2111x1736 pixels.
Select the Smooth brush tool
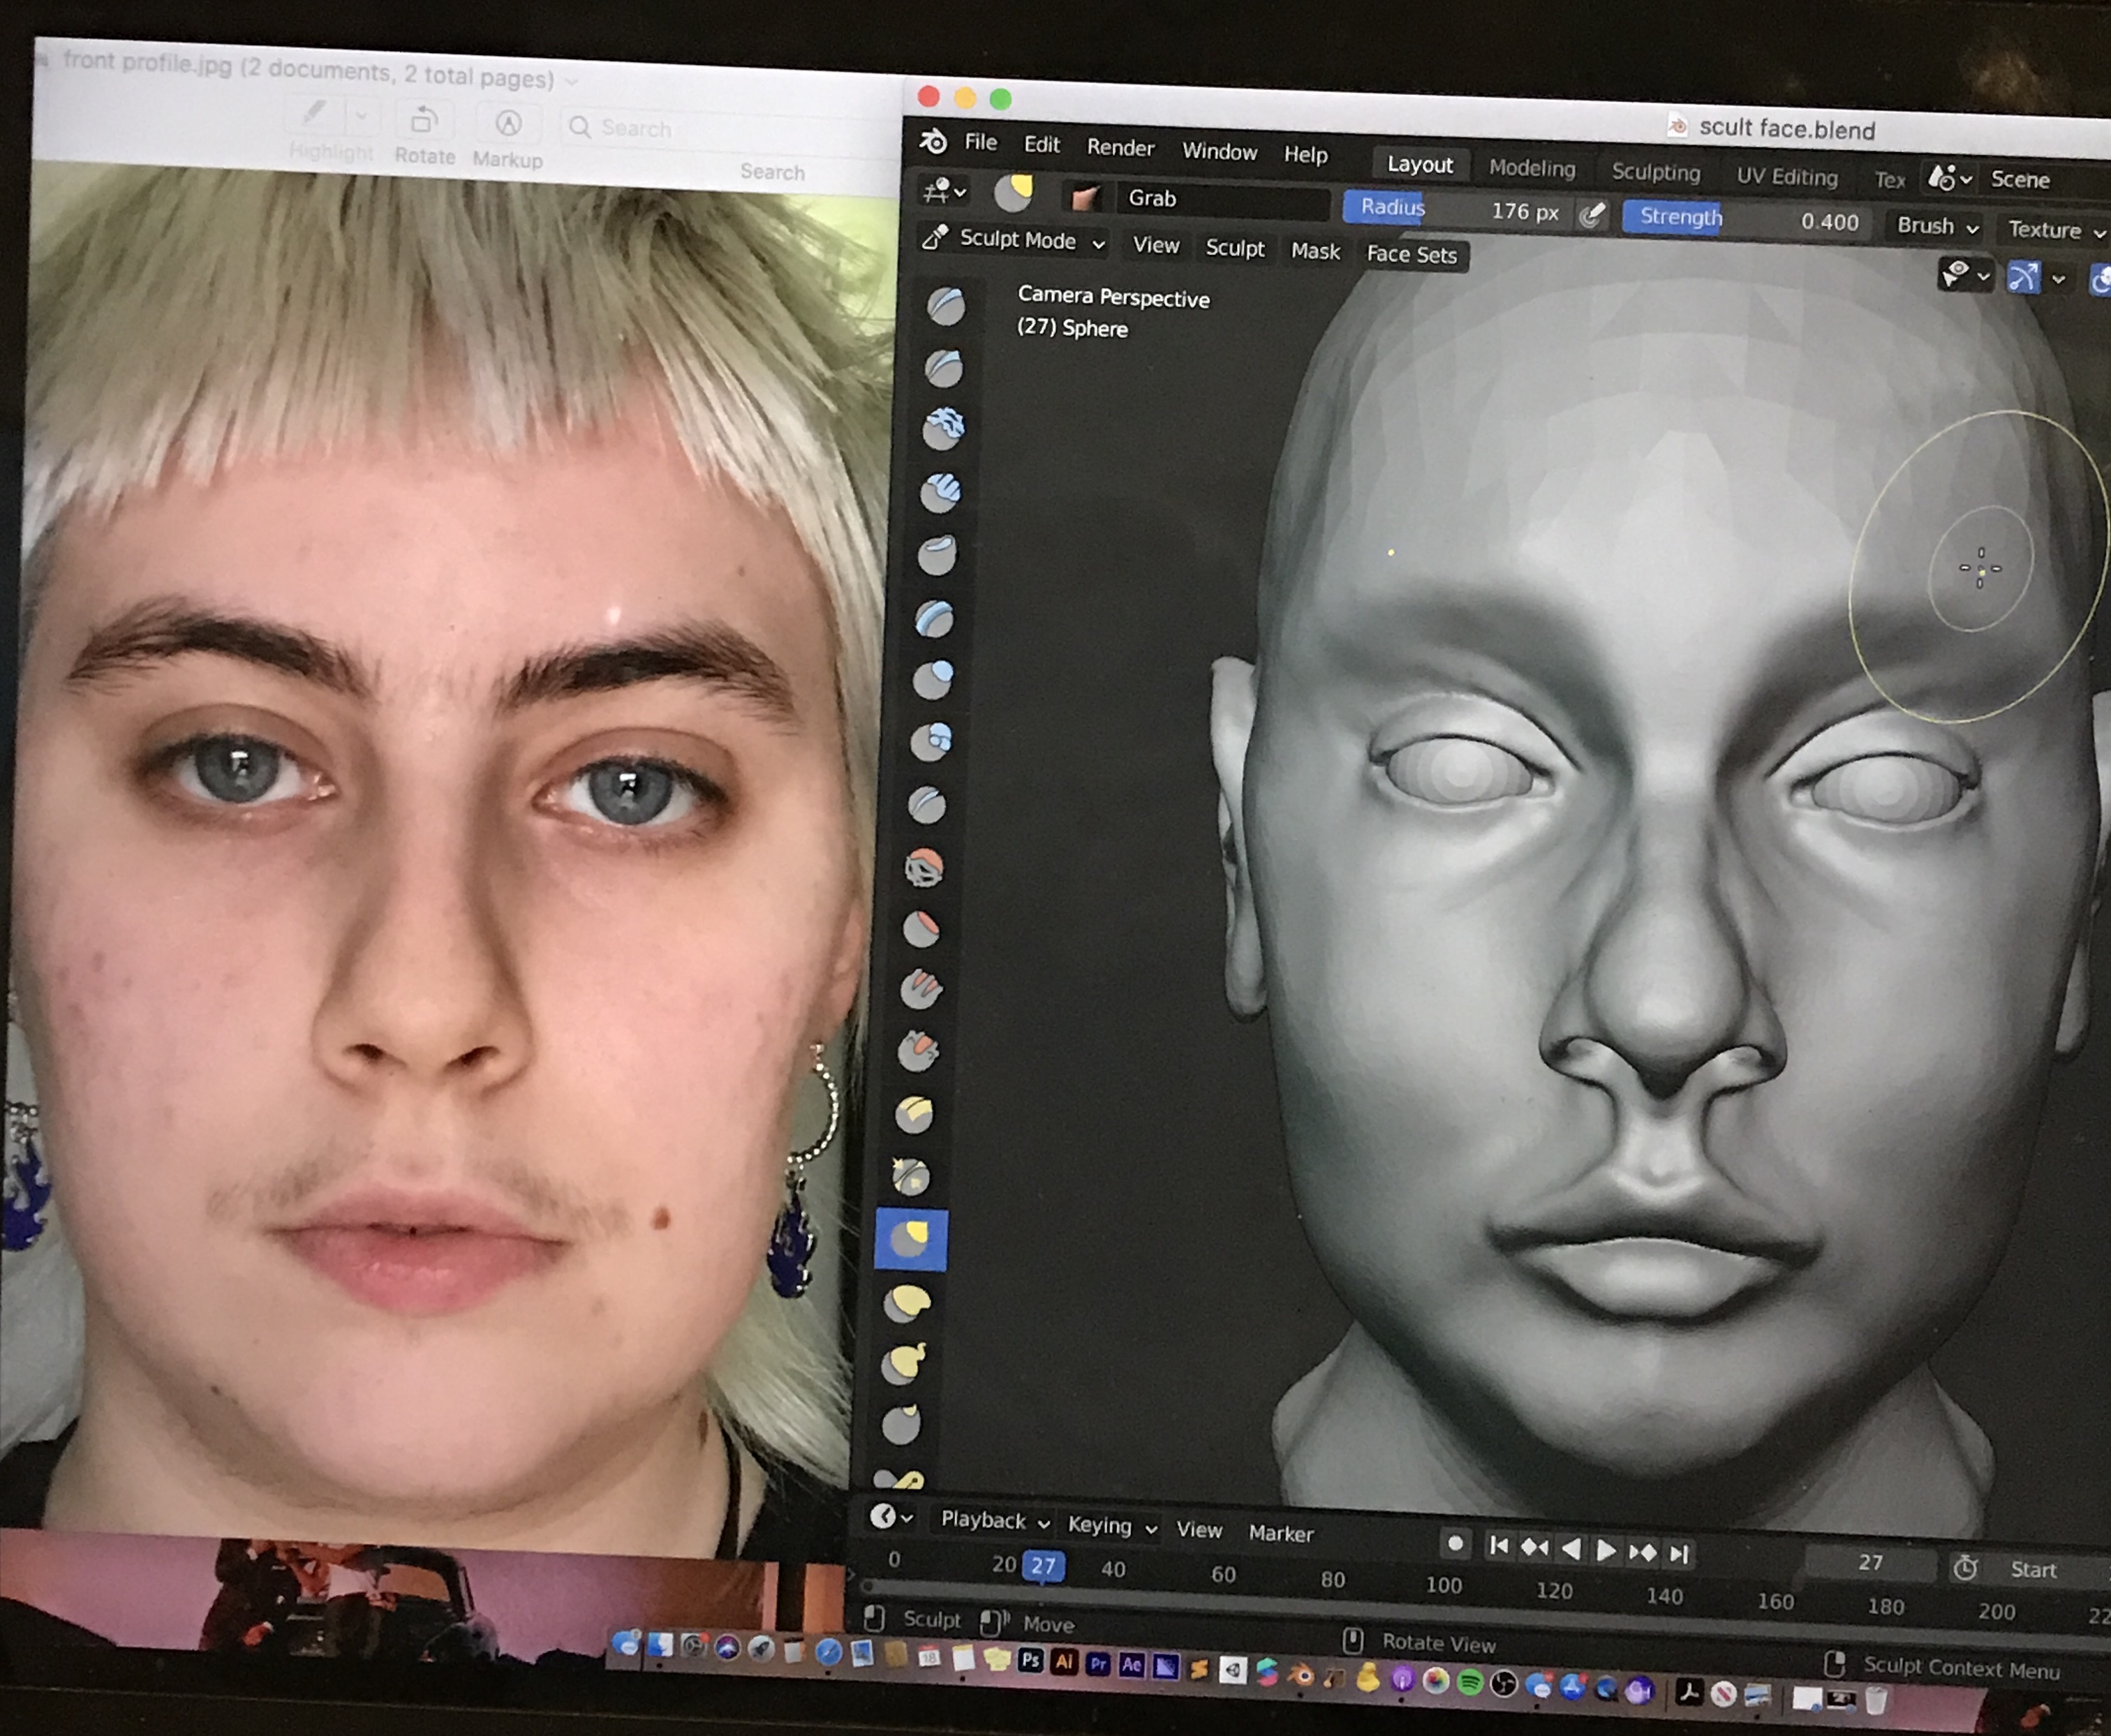pyautogui.click(x=925, y=867)
